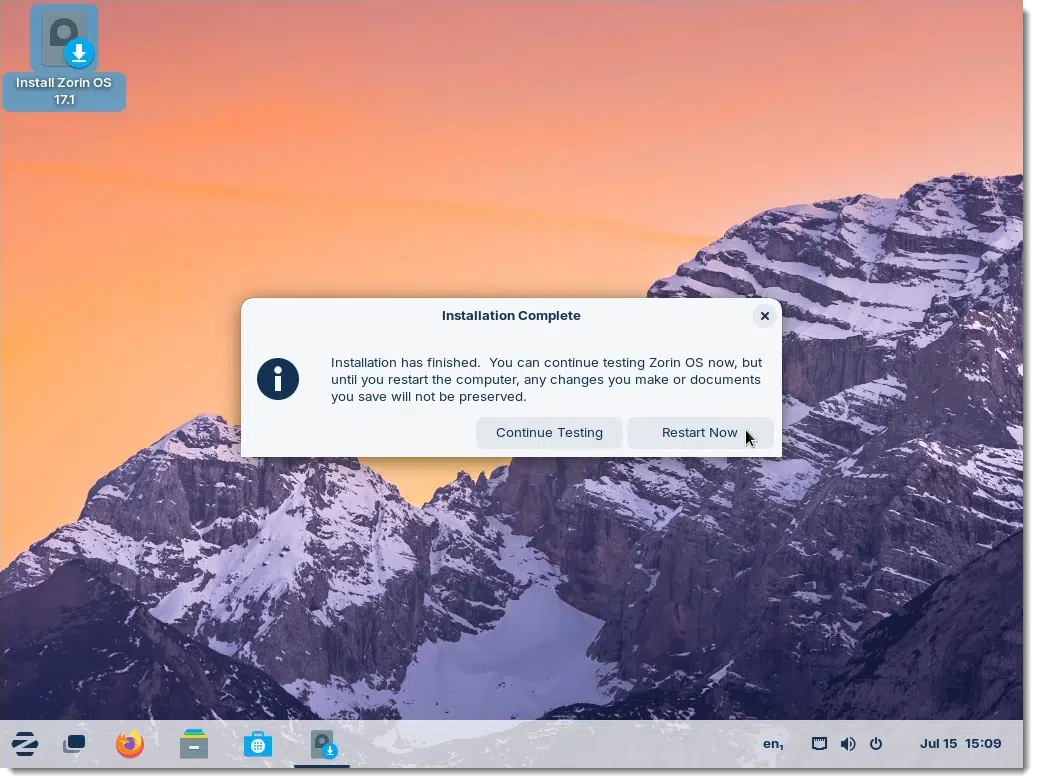Open the power menu in tray
This screenshot has height=783, width=1038.
pos(876,744)
